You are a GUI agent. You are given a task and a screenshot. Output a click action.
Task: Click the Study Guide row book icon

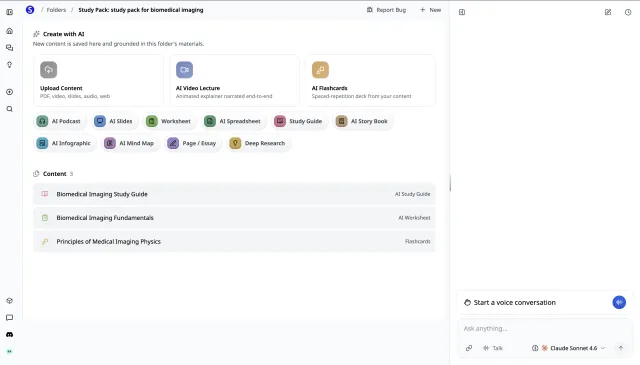click(45, 194)
